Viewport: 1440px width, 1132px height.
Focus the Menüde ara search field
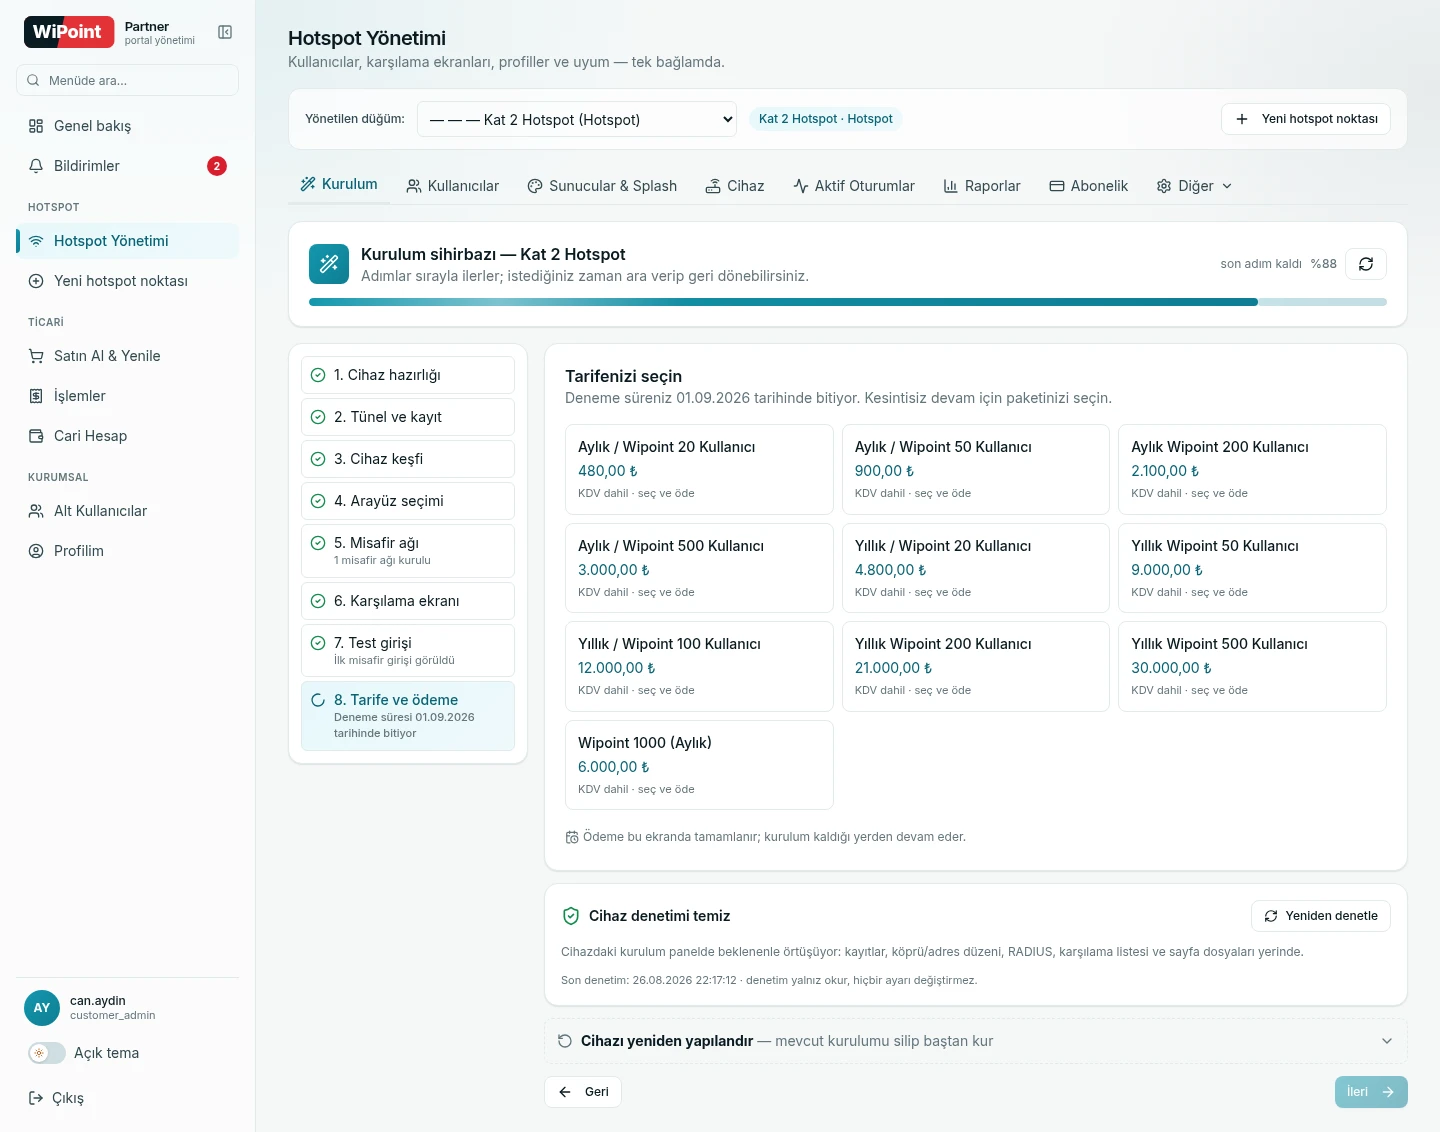coord(127,80)
